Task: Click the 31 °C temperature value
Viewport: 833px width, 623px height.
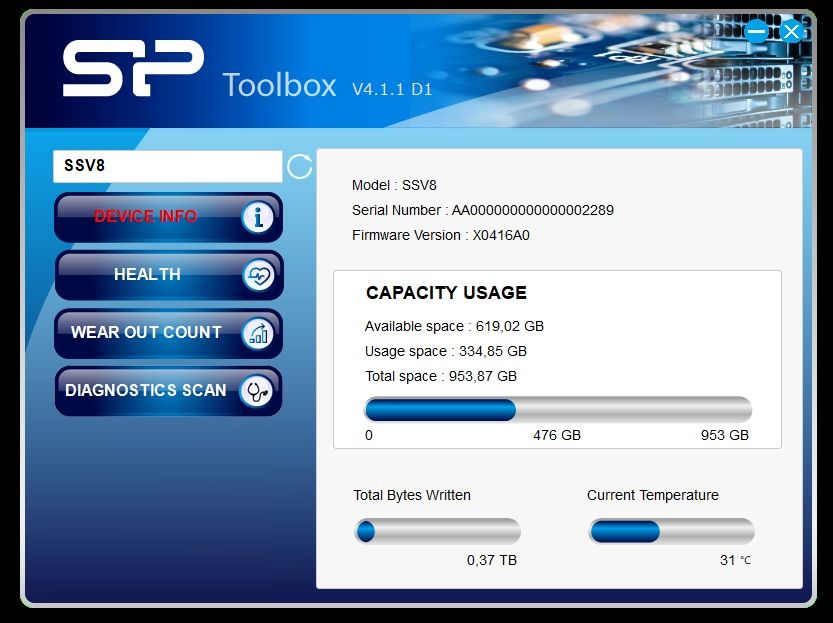Action: click(x=735, y=560)
